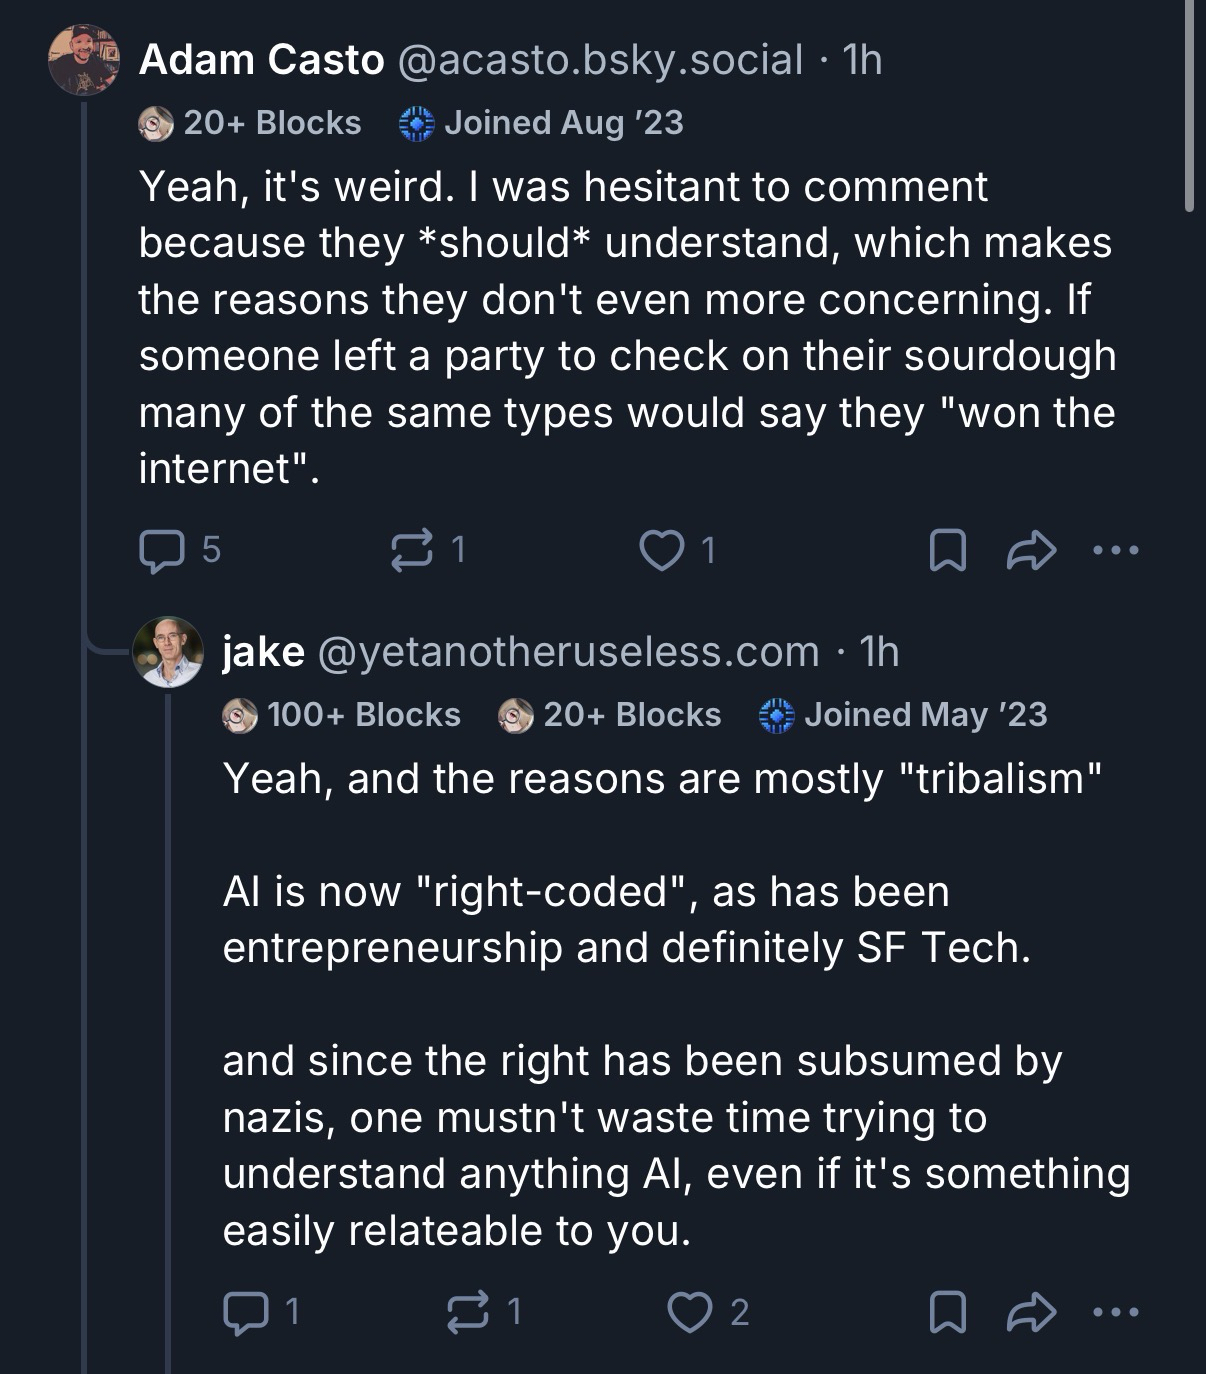Bookmark Adam Casto's post
Image resolution: width=1206 pixels, height=1374 pixels.
pyautogui.click(x=947, y=550)
